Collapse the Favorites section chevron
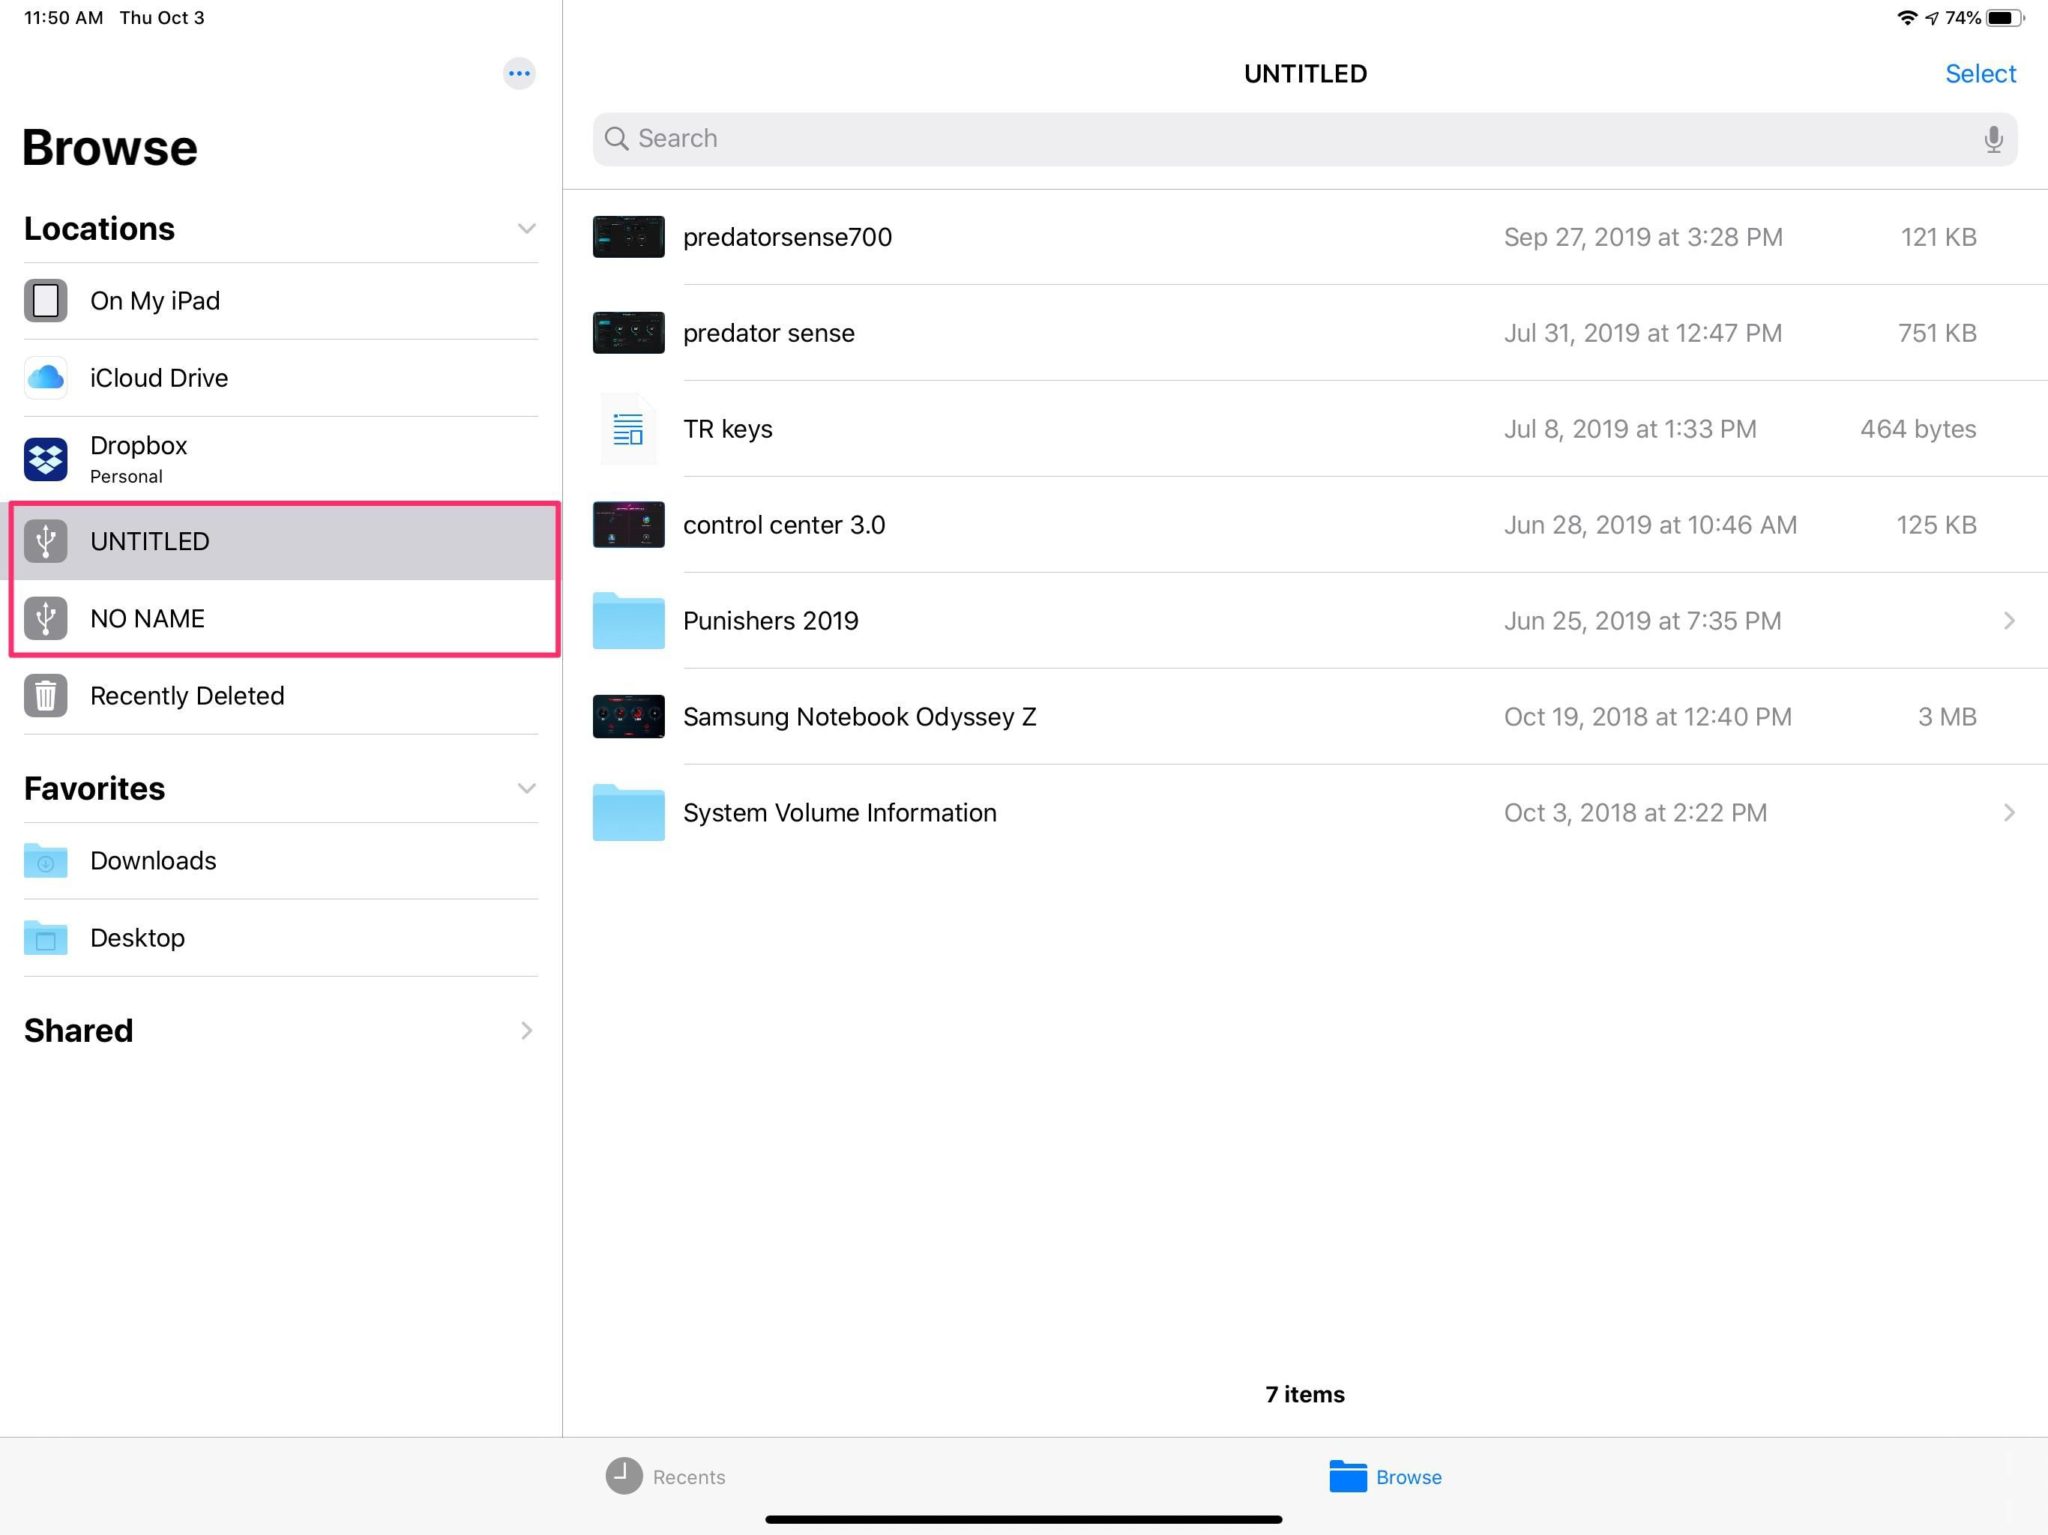Viewport: 2048px width, 1535px height. [526, 789]
